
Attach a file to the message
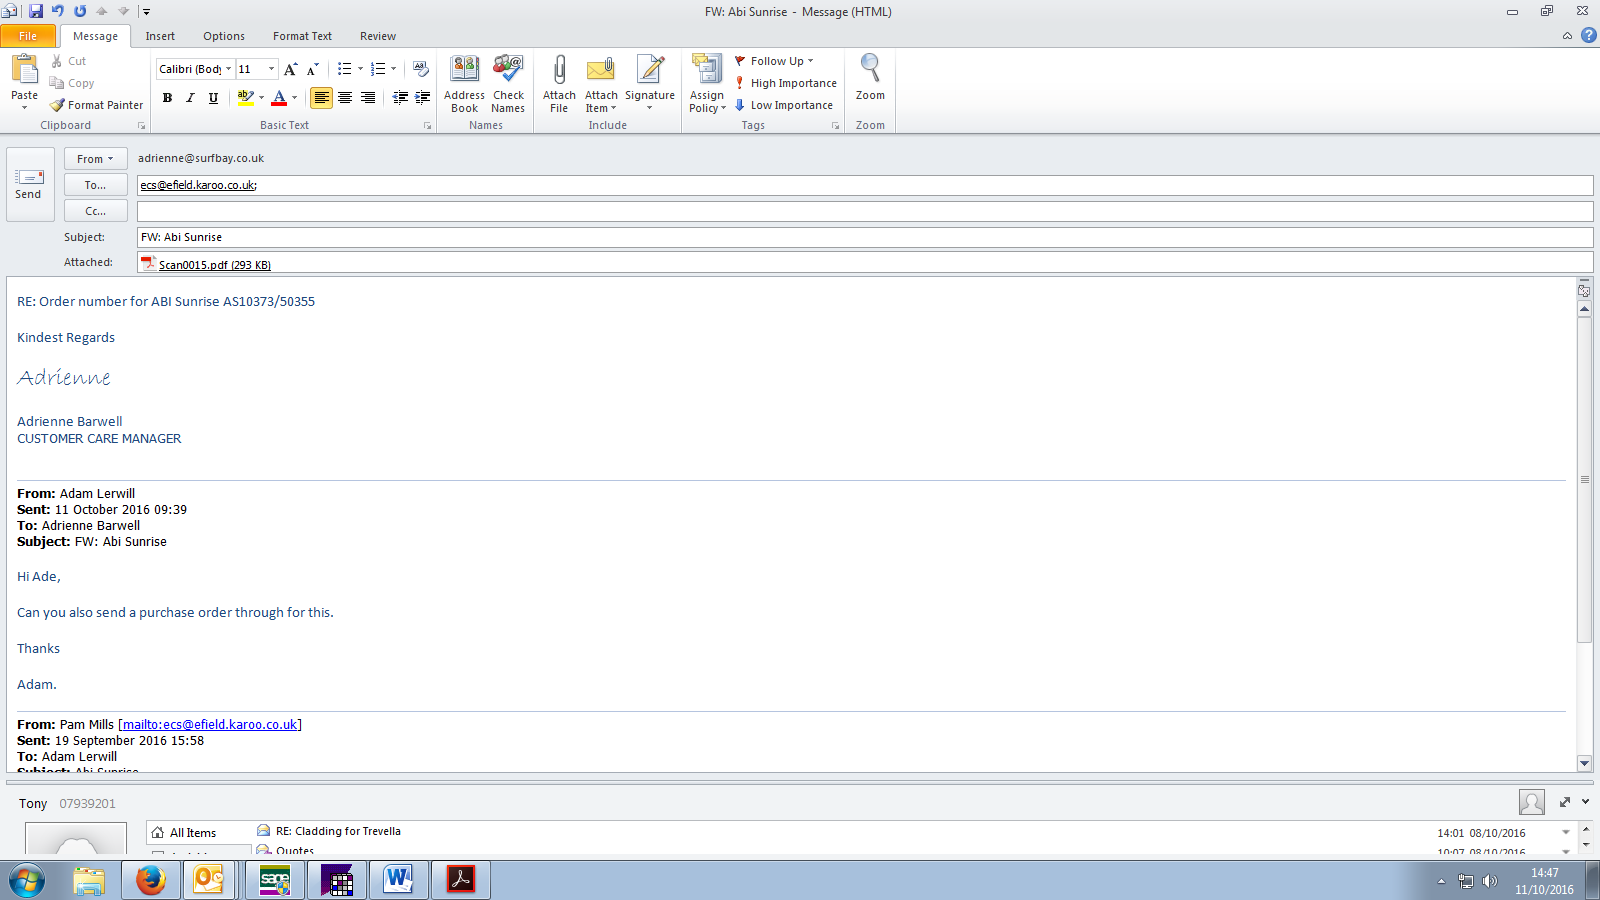(559, 84)
